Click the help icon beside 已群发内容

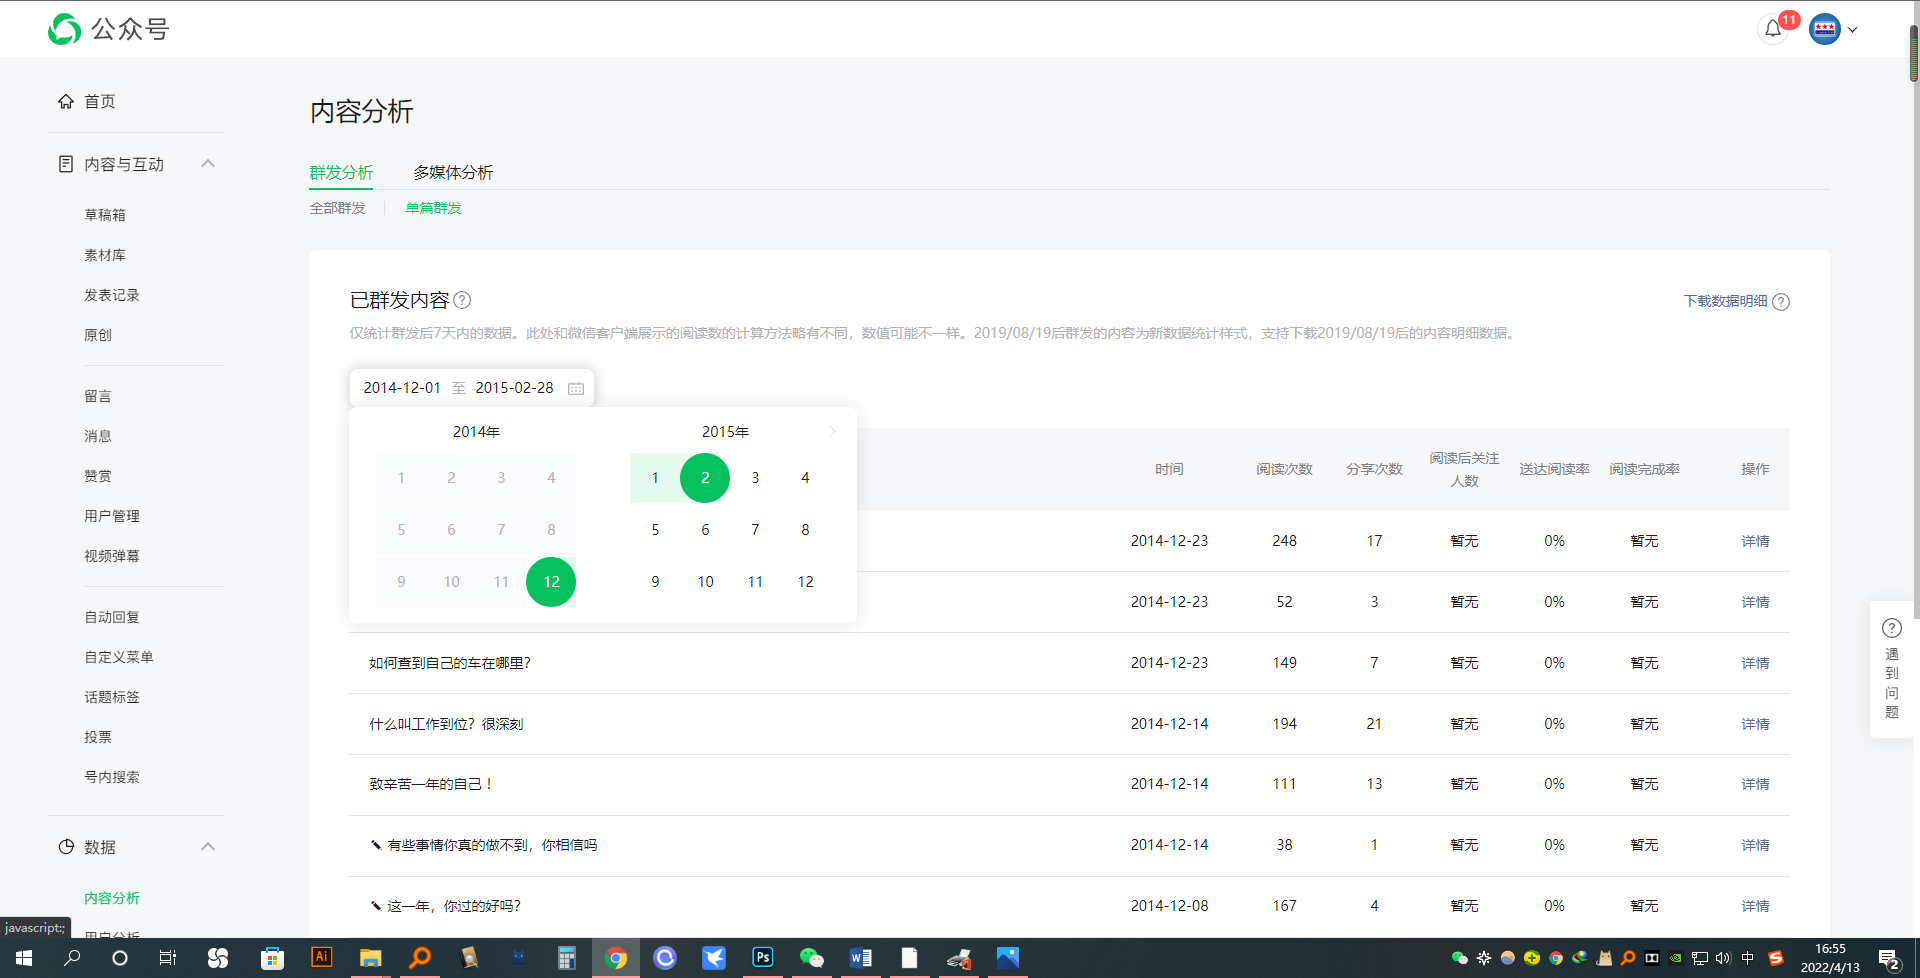click(462, 300)
